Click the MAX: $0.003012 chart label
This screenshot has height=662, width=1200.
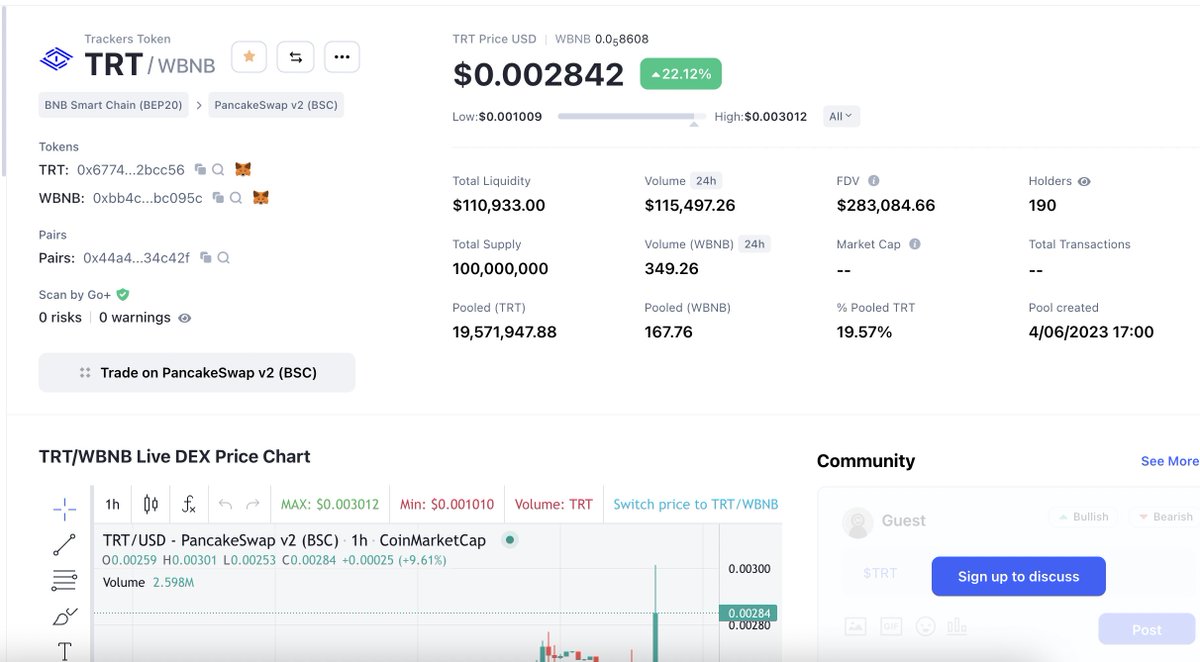point(330,504)
